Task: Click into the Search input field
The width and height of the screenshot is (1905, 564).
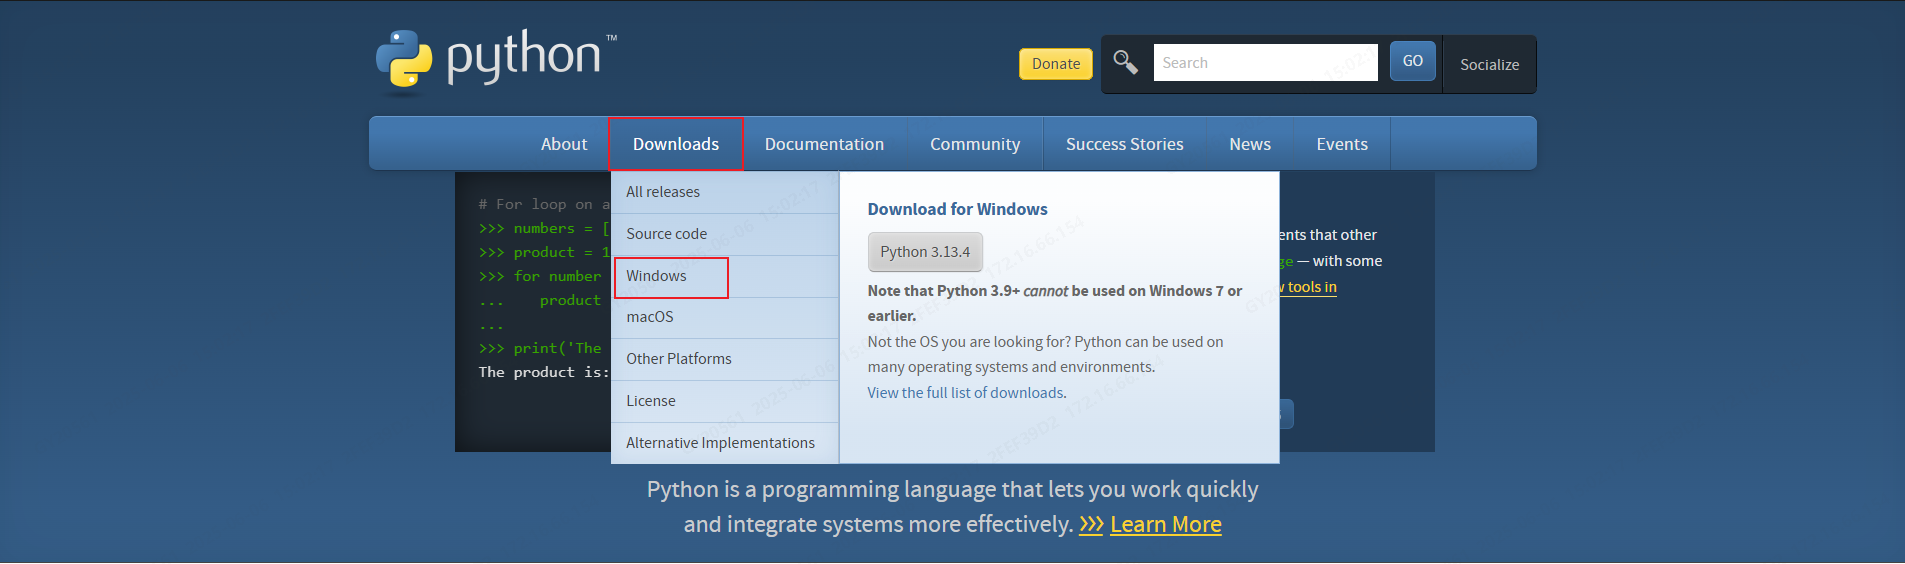Action: pyautogui.click(x=1265, y=62)
